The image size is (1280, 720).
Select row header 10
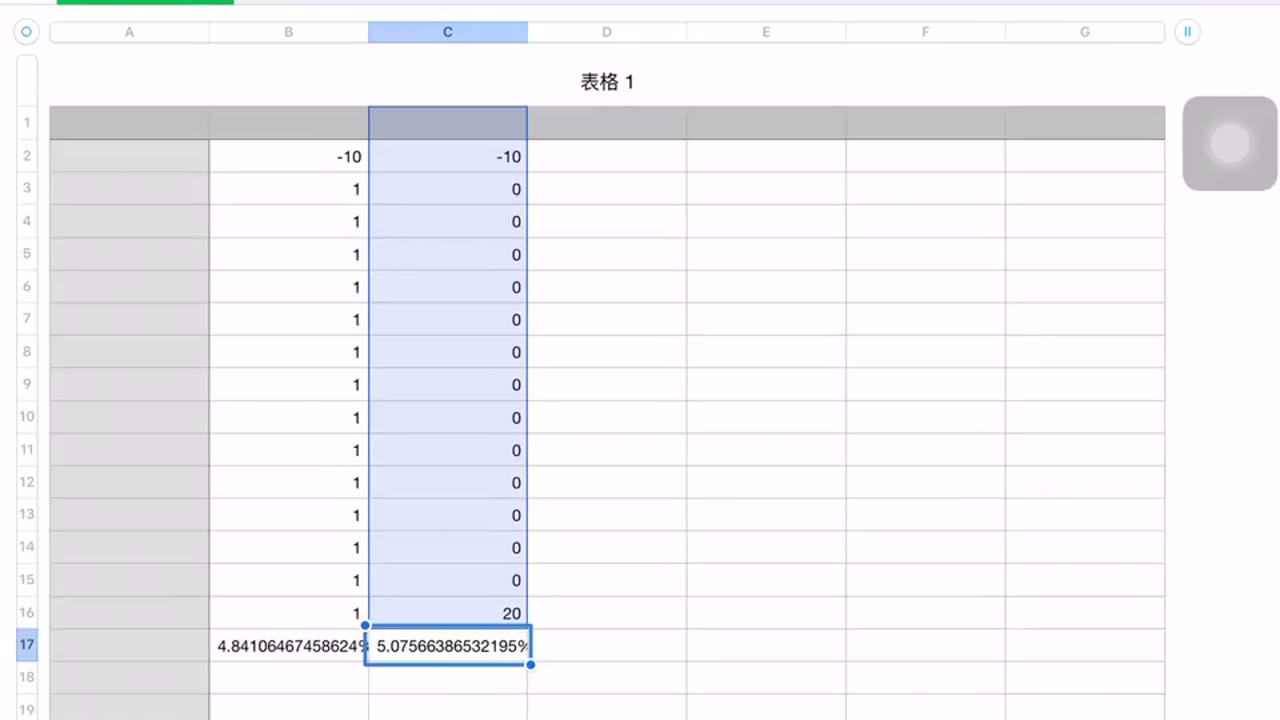(x=27, y=417)
